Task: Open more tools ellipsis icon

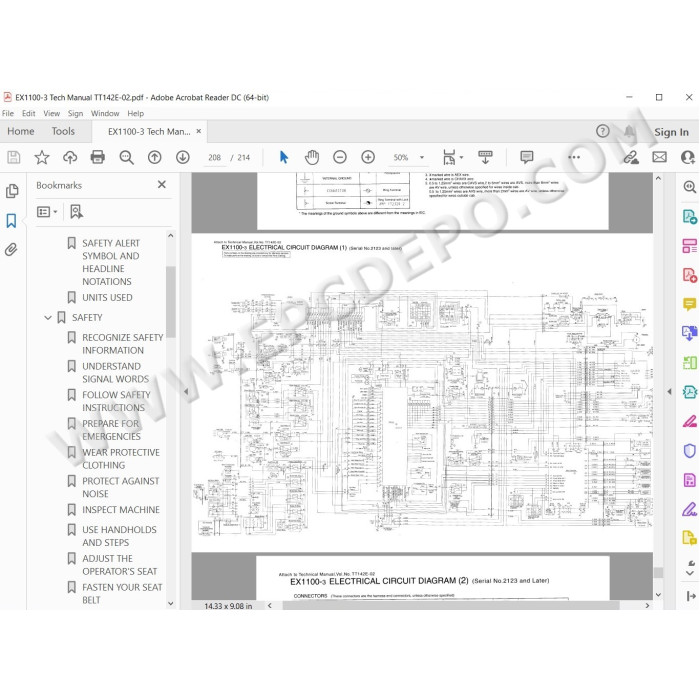Action: tap(574, 157)
